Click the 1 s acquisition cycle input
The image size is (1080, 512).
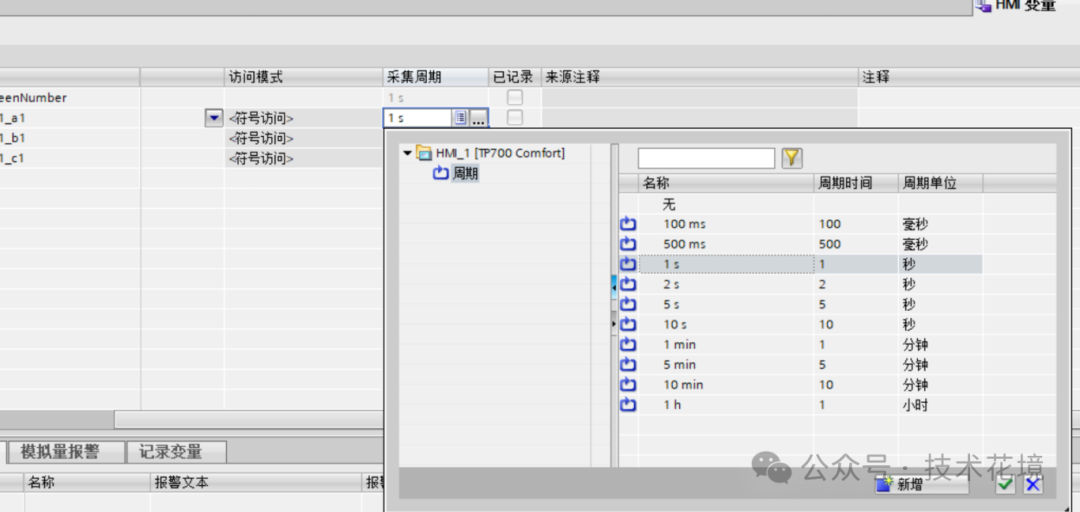(418, 118)
